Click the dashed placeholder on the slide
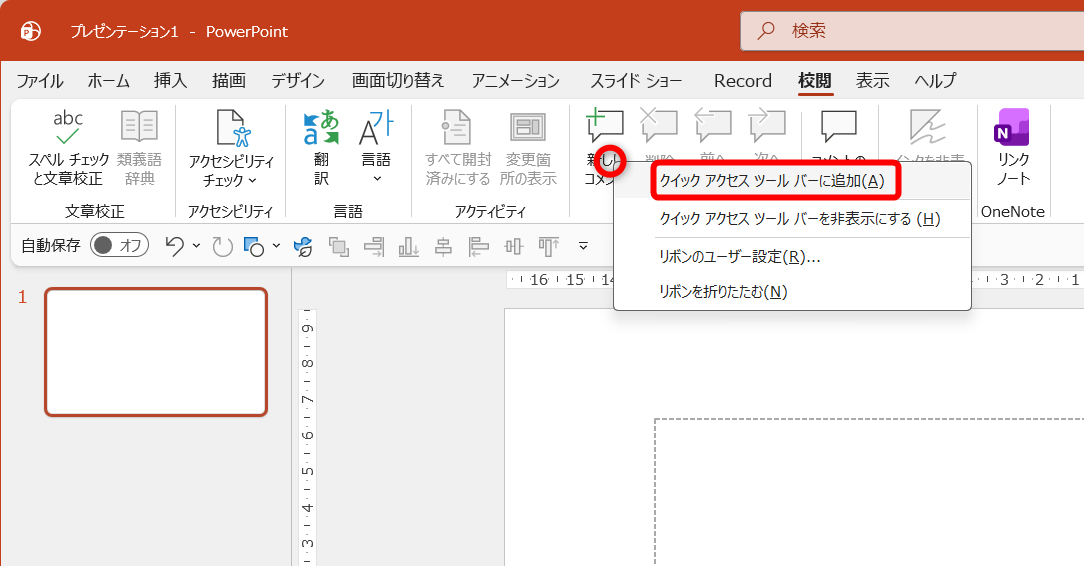1084x566 pixels. coord(869,492)
